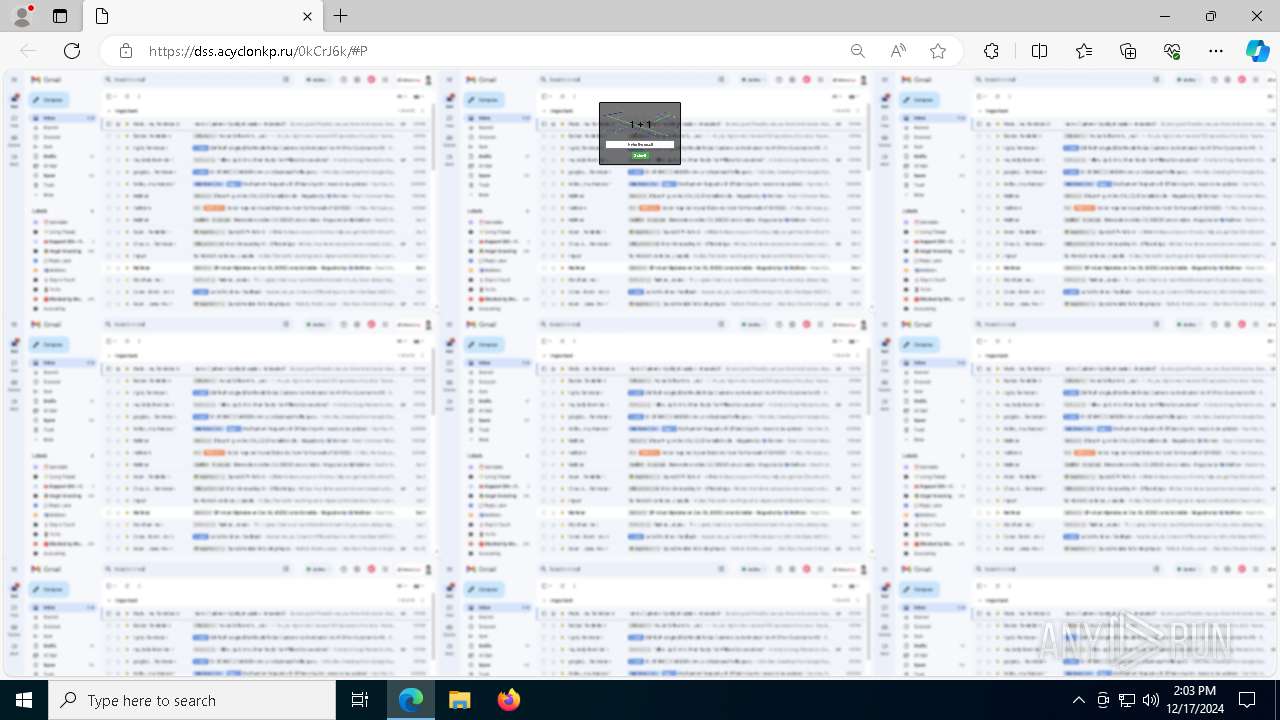Viewport: 1280px width, 720px height.
Task: Open the notification center icon
Action: tap(1247, 700)
